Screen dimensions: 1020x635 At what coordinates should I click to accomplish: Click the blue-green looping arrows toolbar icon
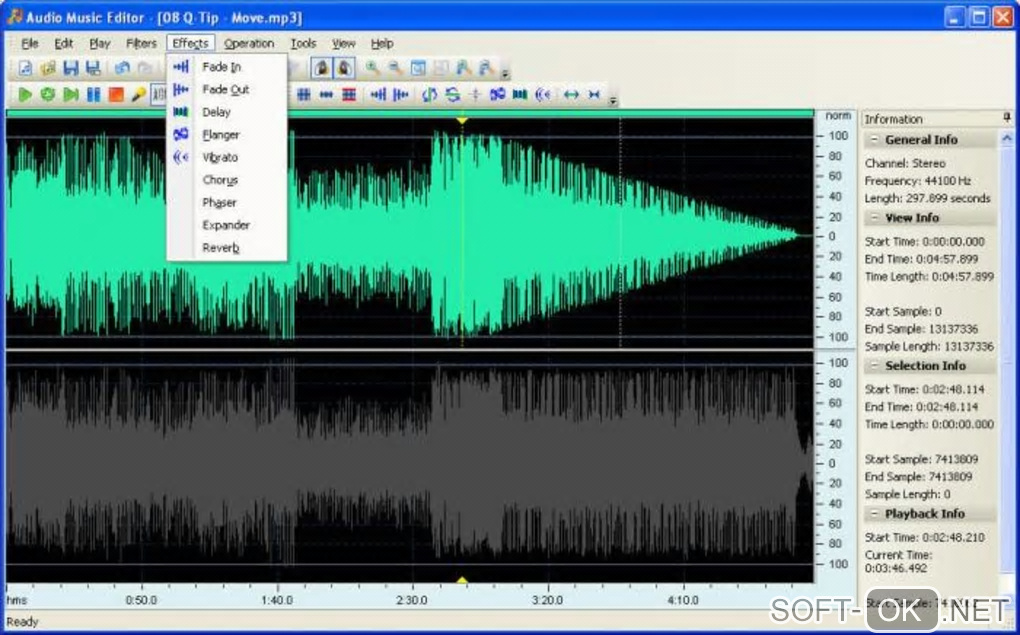point(452,95)
